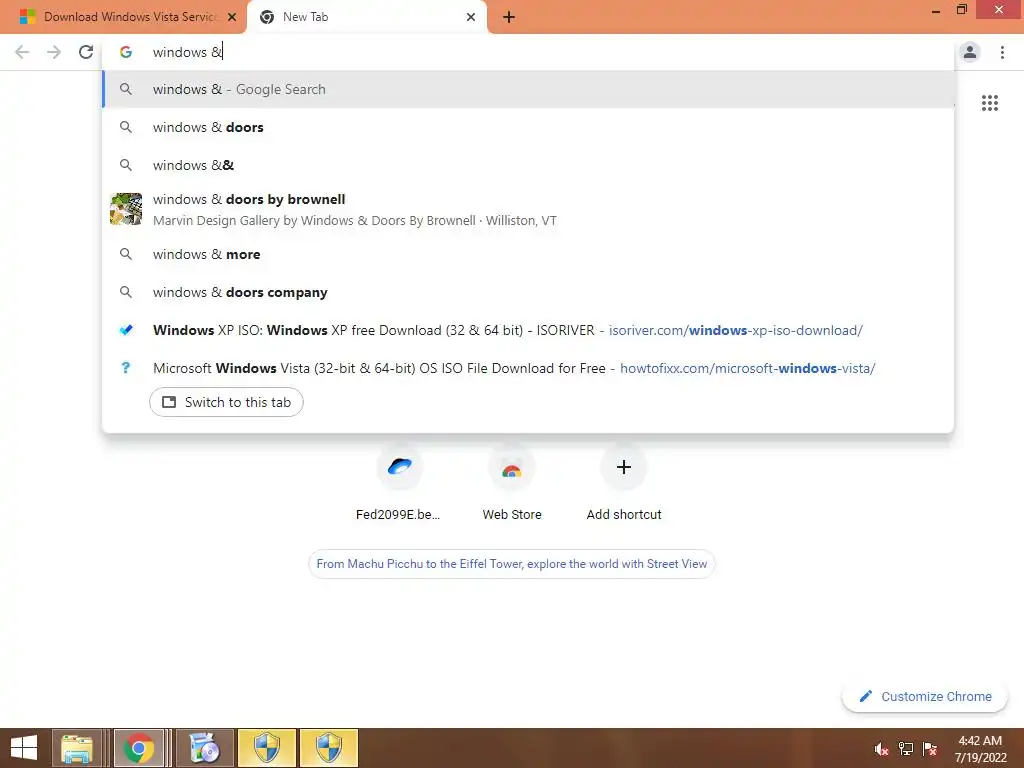Click the taskbar clock showing 4:42 AM
Image resolution: width=1024 pixels, height=768 pixels.
980,749
